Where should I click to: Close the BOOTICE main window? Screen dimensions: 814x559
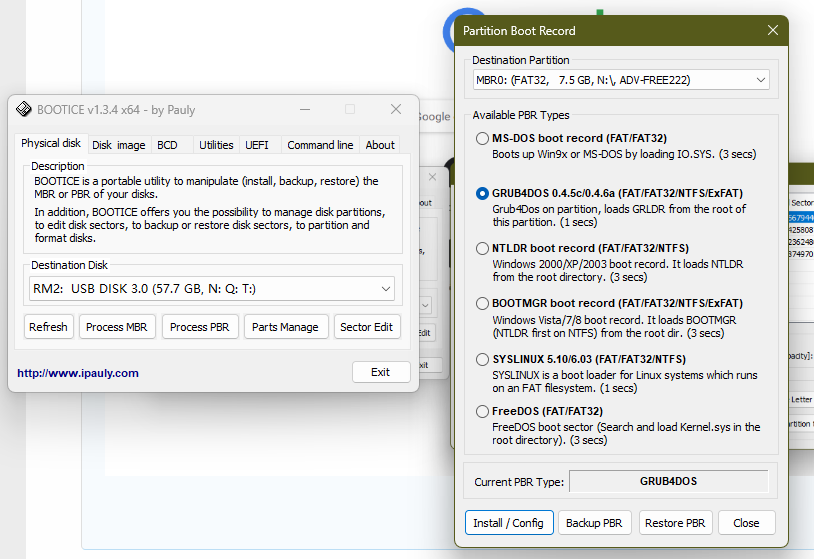click(x=396, y=109)
